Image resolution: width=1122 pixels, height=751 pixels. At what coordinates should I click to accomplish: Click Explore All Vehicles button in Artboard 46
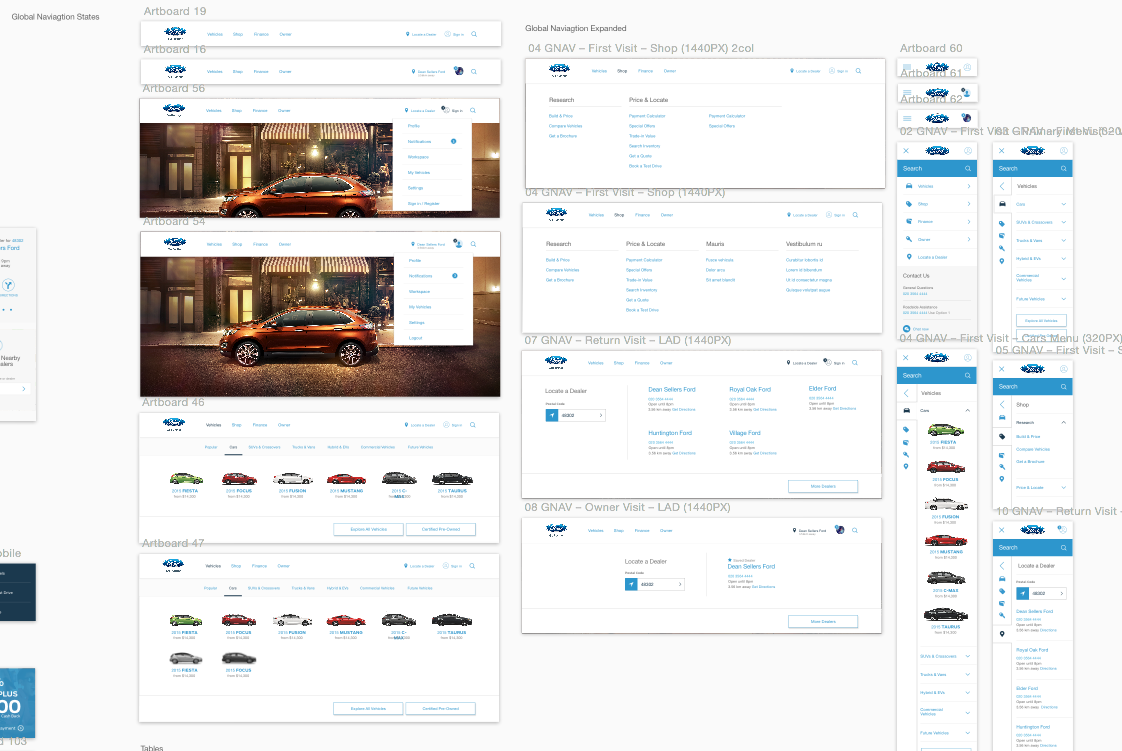coord(368,529)
